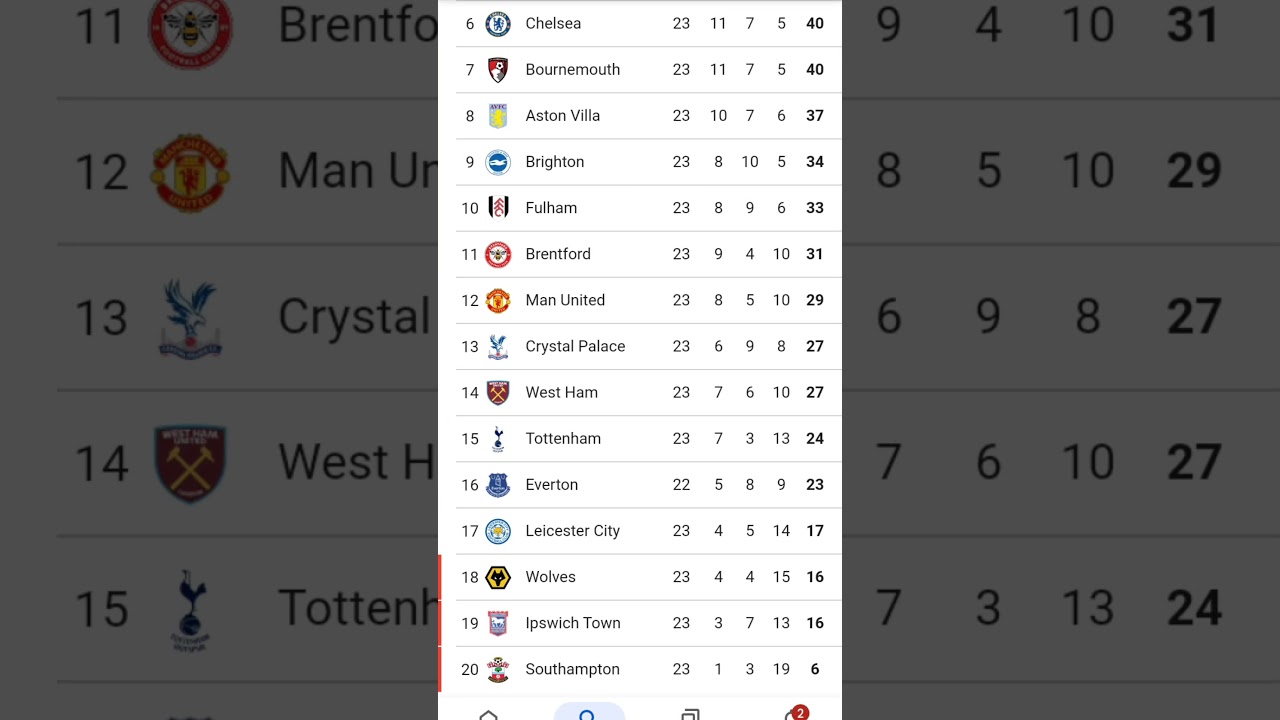Screen dimensions: 1280x720
Task: Open the tabs switcher icon
Action: (690, 714)
